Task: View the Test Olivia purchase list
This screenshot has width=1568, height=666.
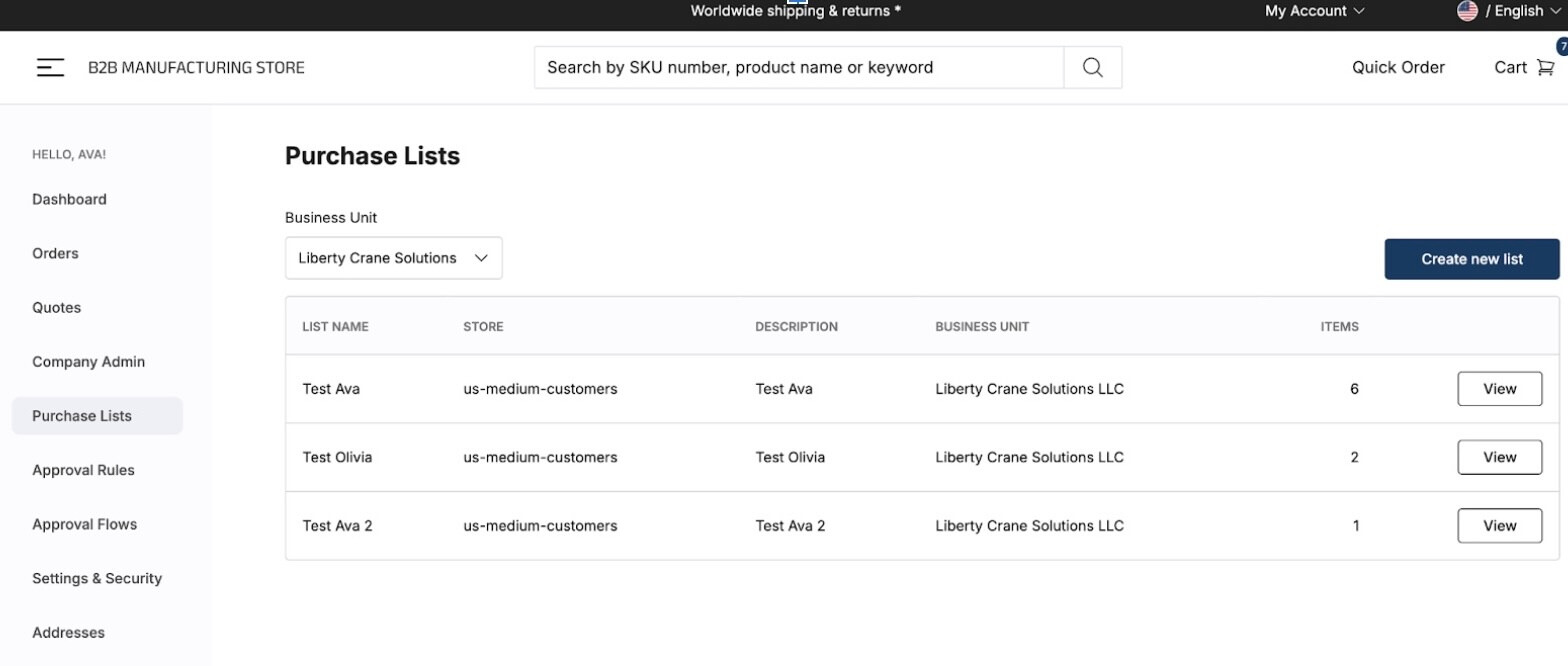Action: (1499, 457)
